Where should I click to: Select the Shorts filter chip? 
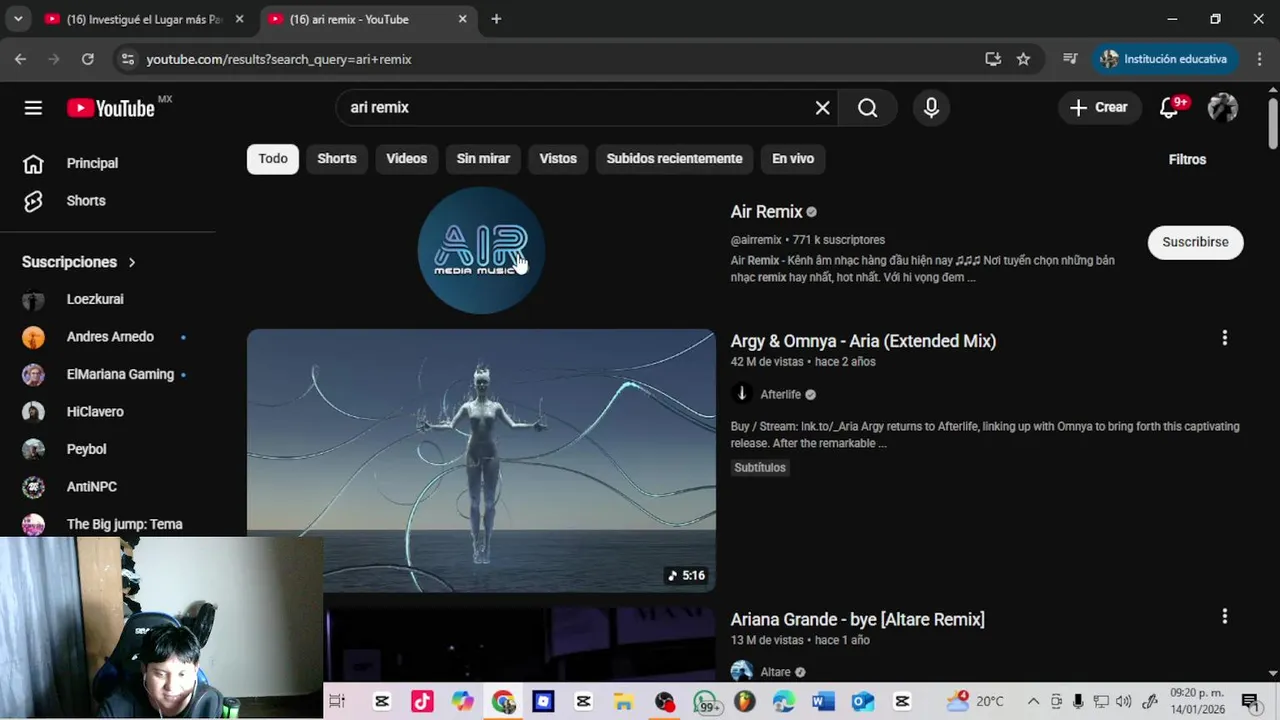pos(337,159)
